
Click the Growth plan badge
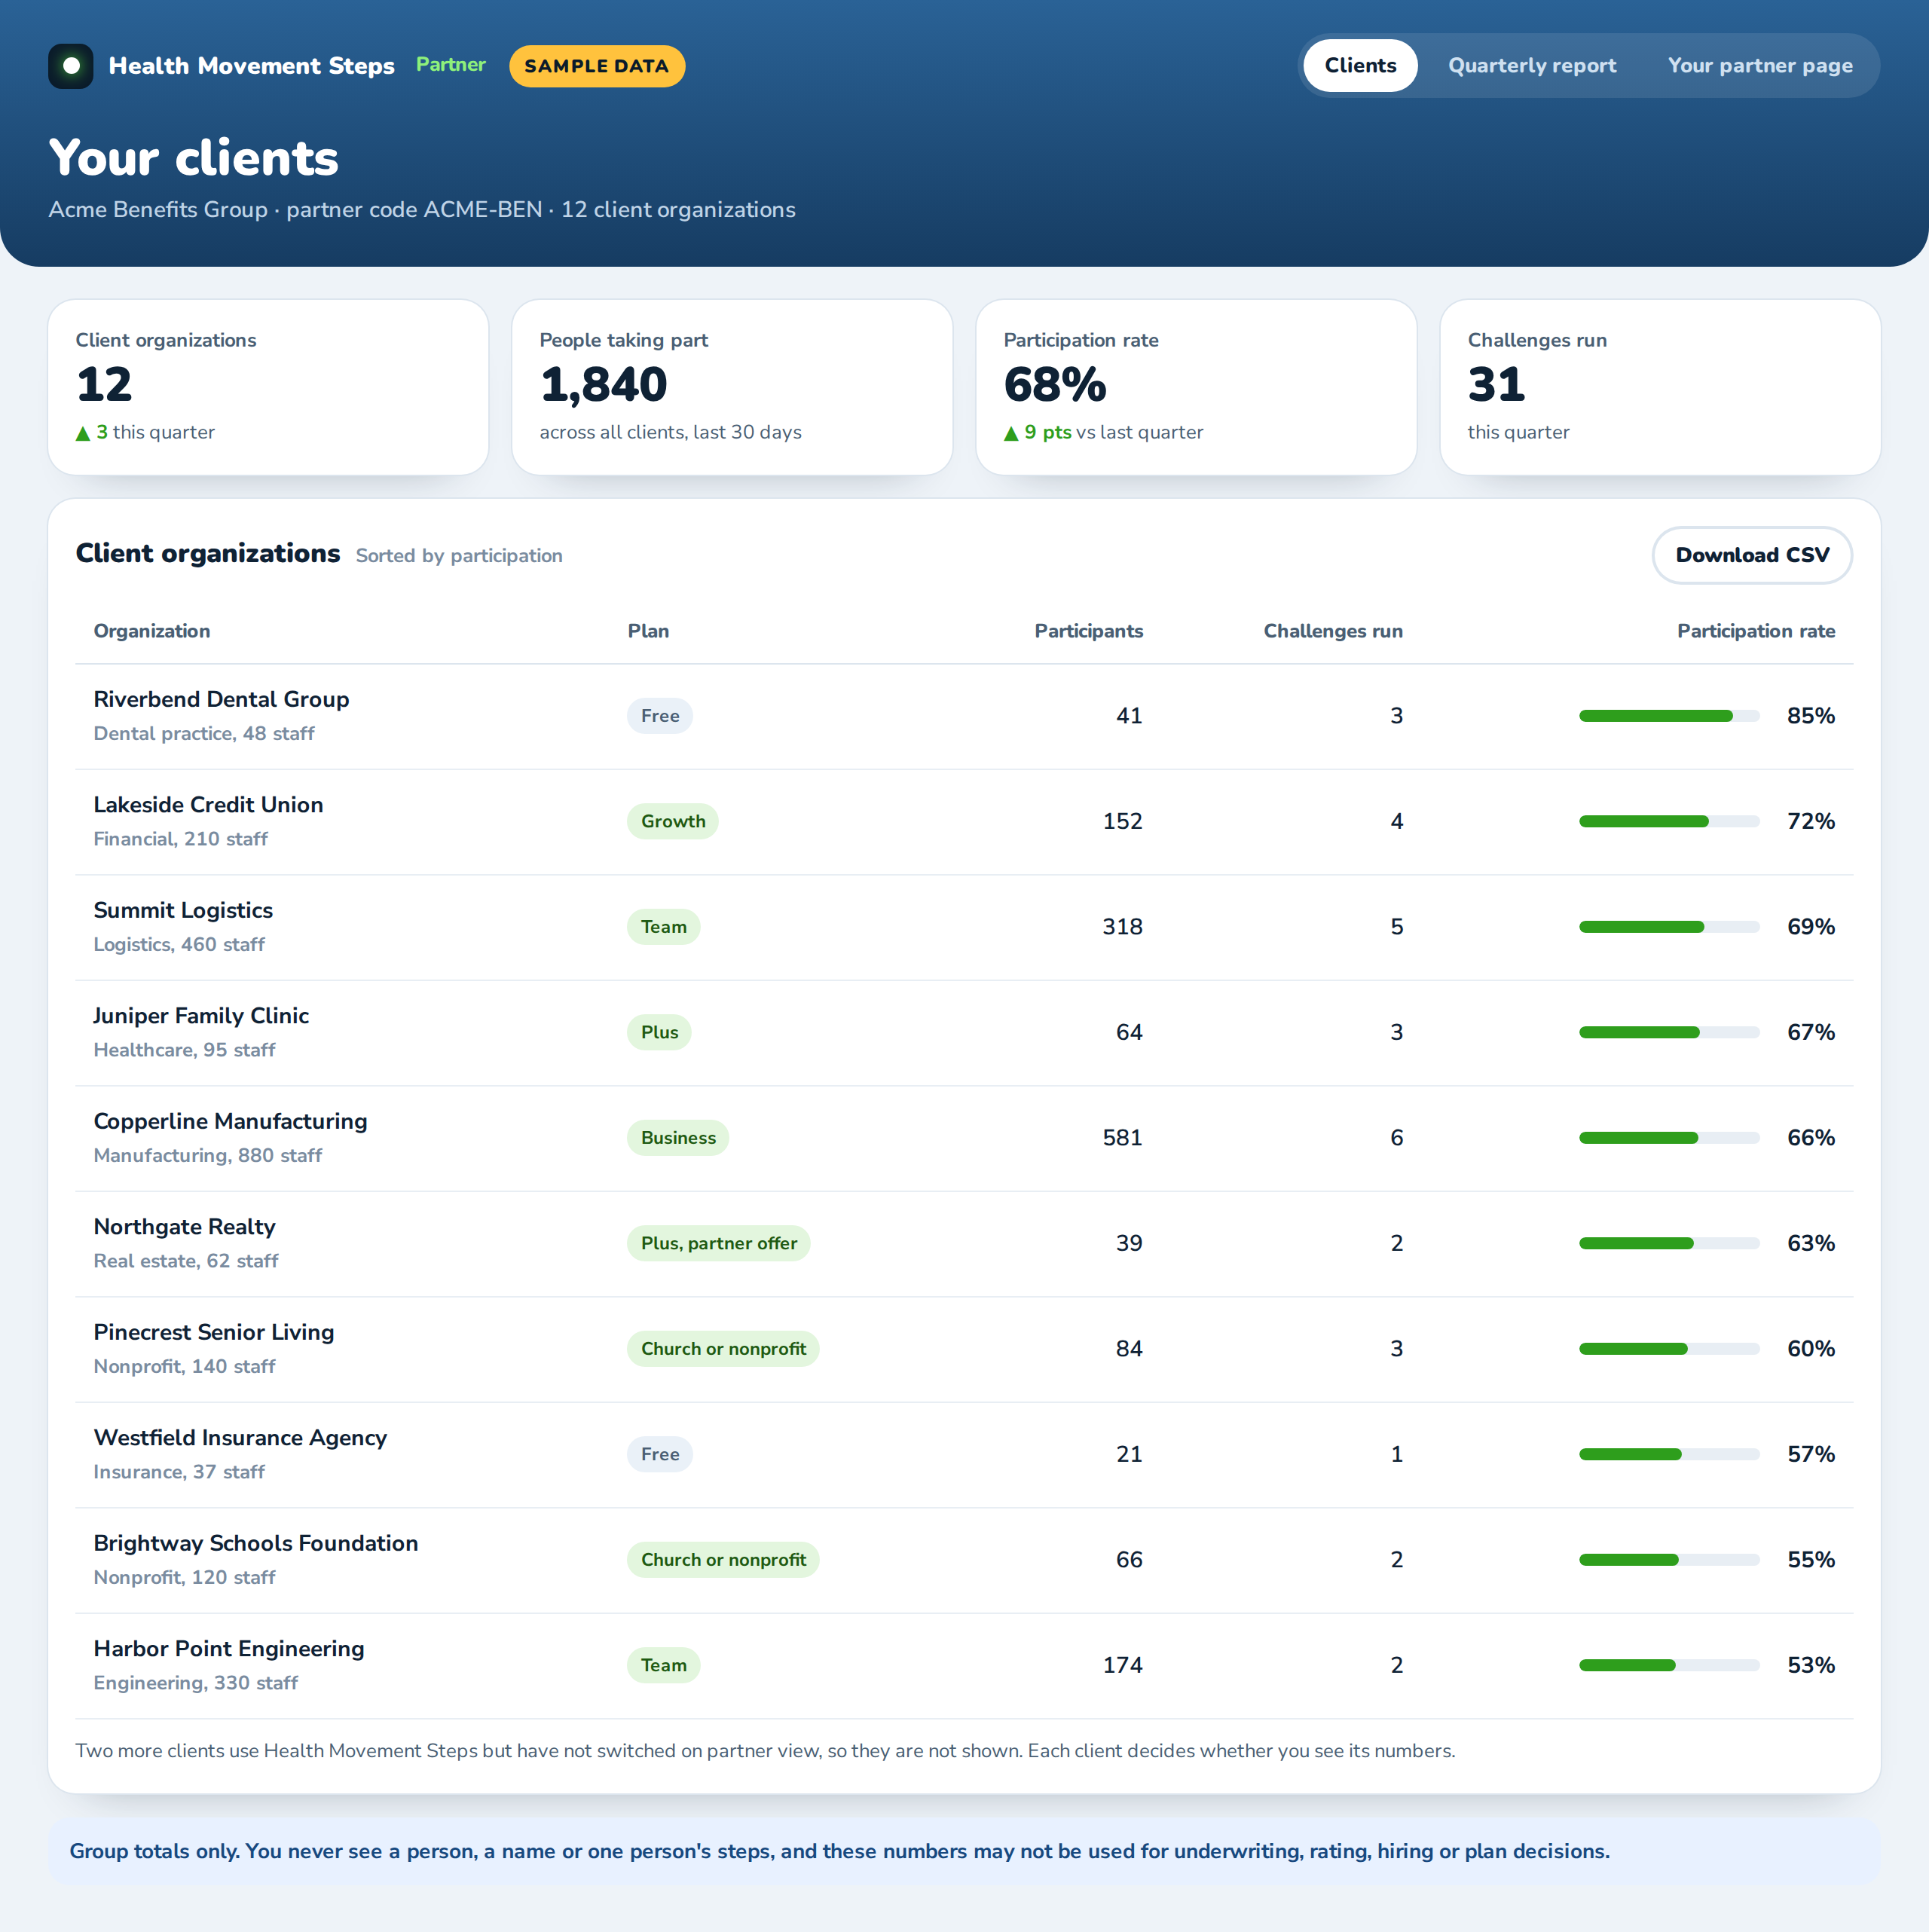(673, 822)
